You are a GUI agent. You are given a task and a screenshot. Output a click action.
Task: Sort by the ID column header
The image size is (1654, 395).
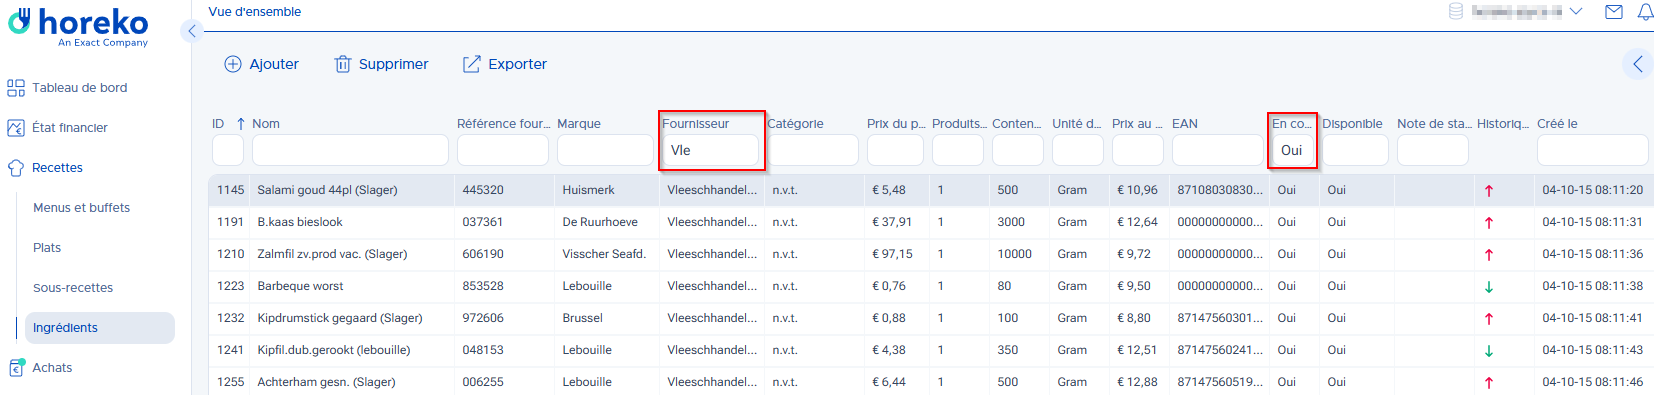pos(218,124)
